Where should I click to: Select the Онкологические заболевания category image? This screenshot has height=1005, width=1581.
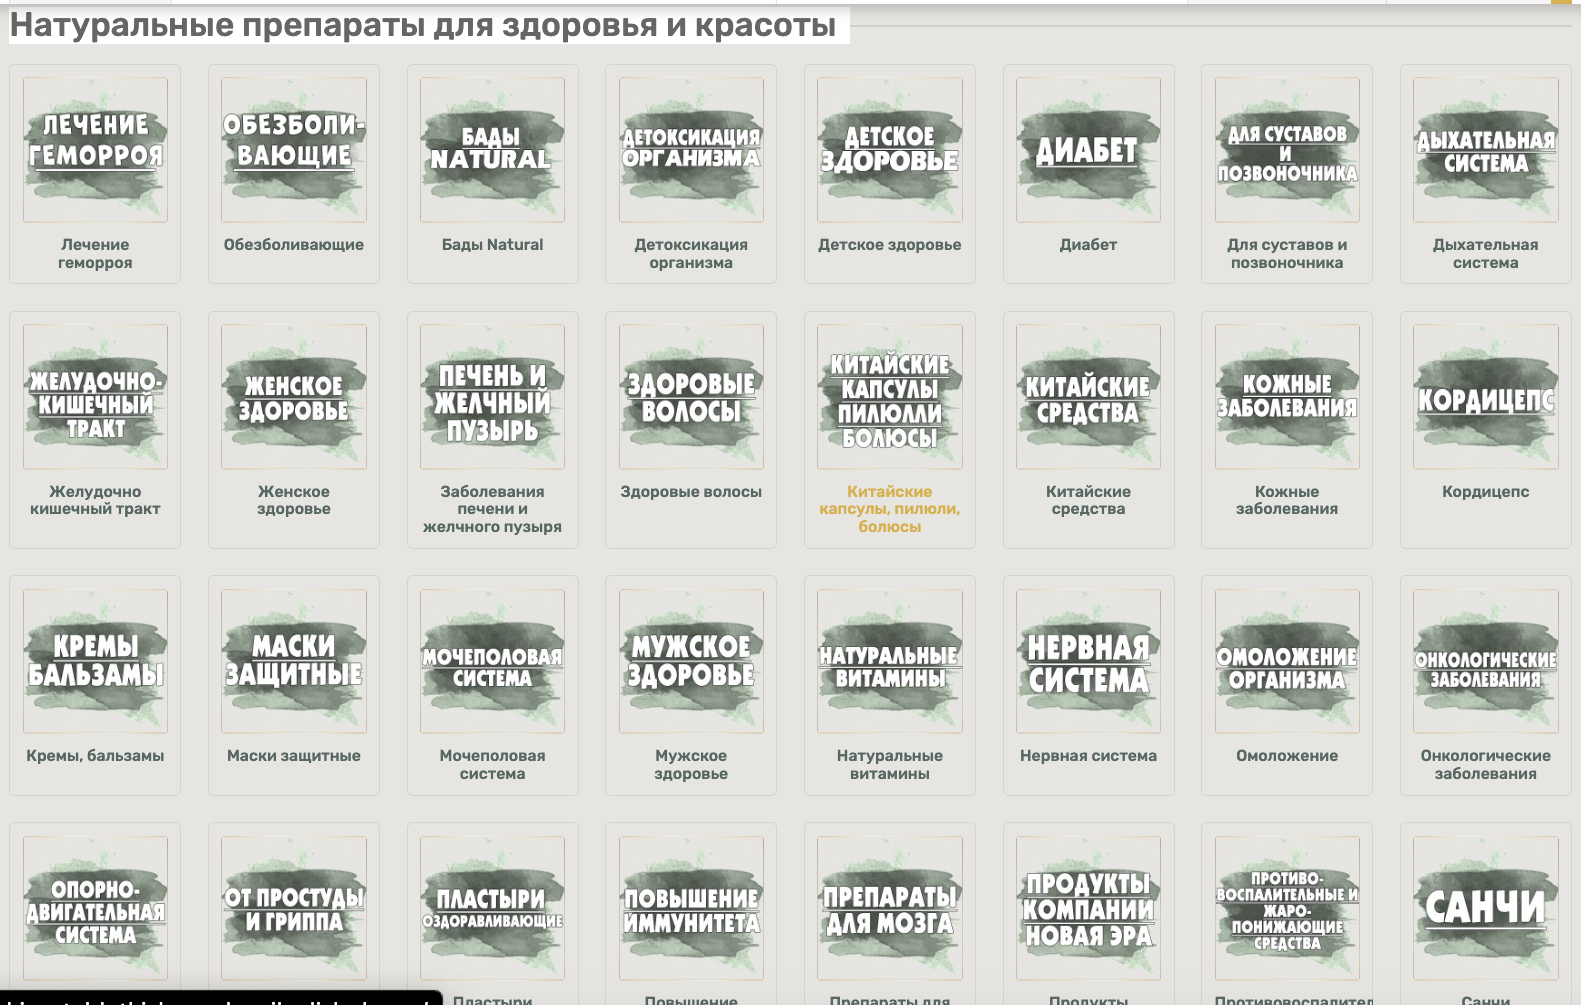[x=1485, y=661]
